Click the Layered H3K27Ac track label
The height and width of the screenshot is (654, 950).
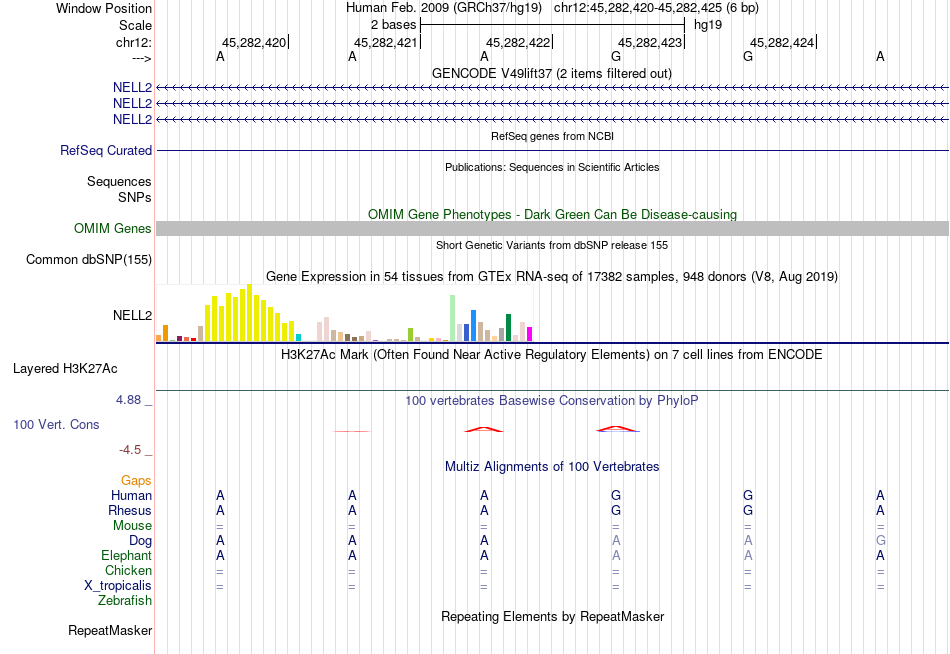click(65, 369)
